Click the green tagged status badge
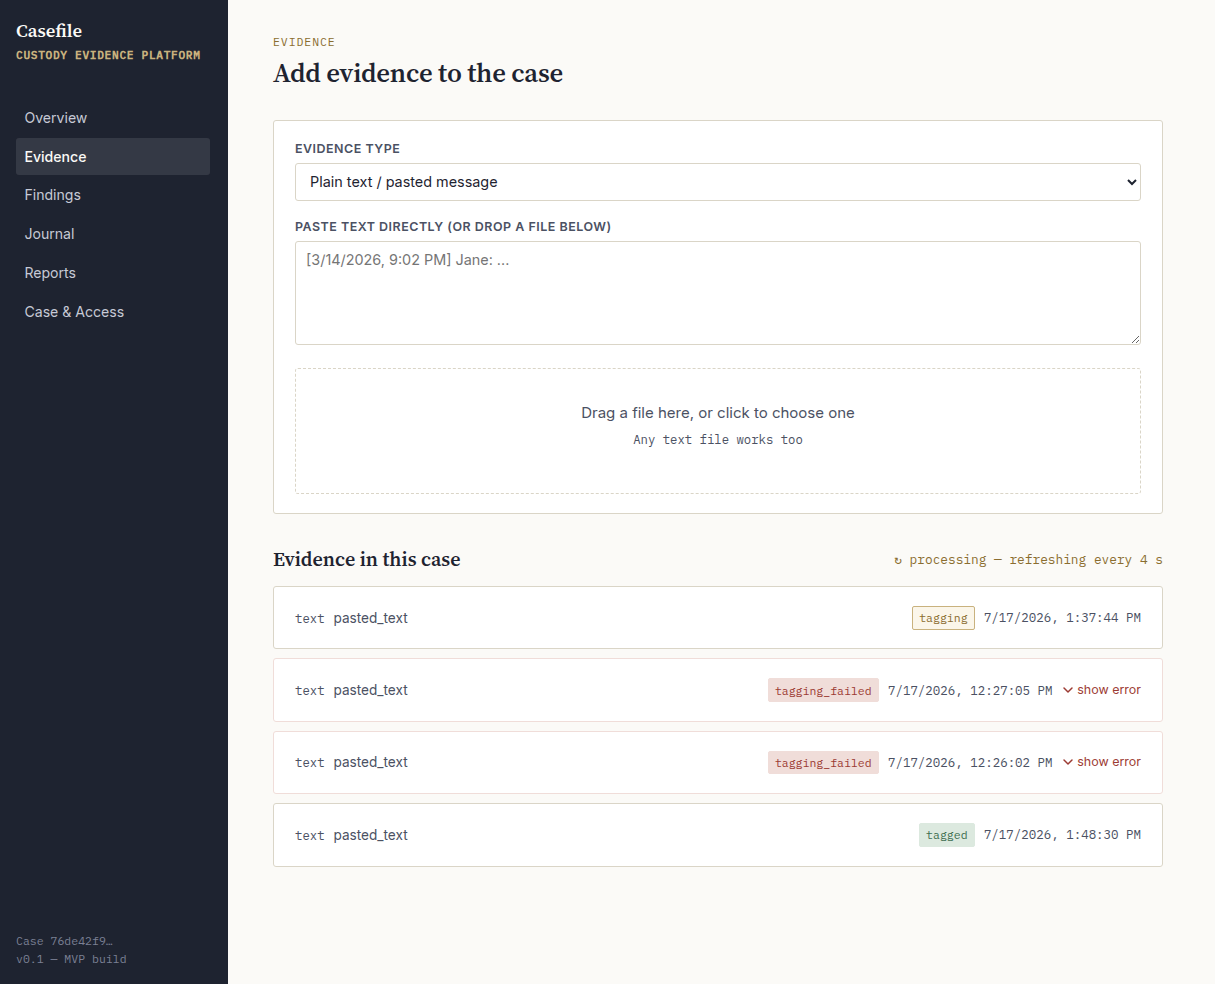1215x984 pixels. tap(947, 835)
